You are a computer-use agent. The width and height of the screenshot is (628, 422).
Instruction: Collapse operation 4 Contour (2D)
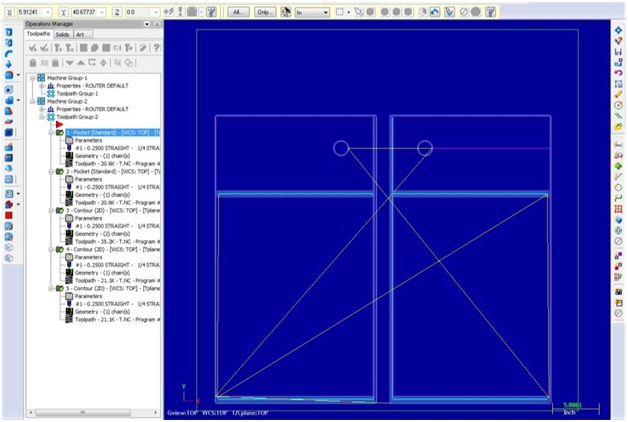click(51, 249)
